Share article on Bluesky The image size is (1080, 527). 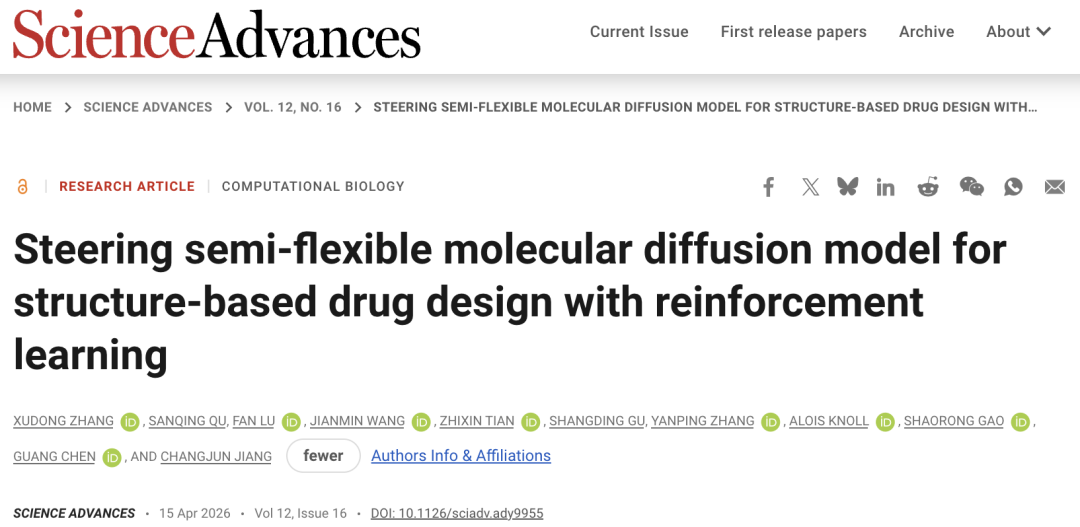[848, 187]
